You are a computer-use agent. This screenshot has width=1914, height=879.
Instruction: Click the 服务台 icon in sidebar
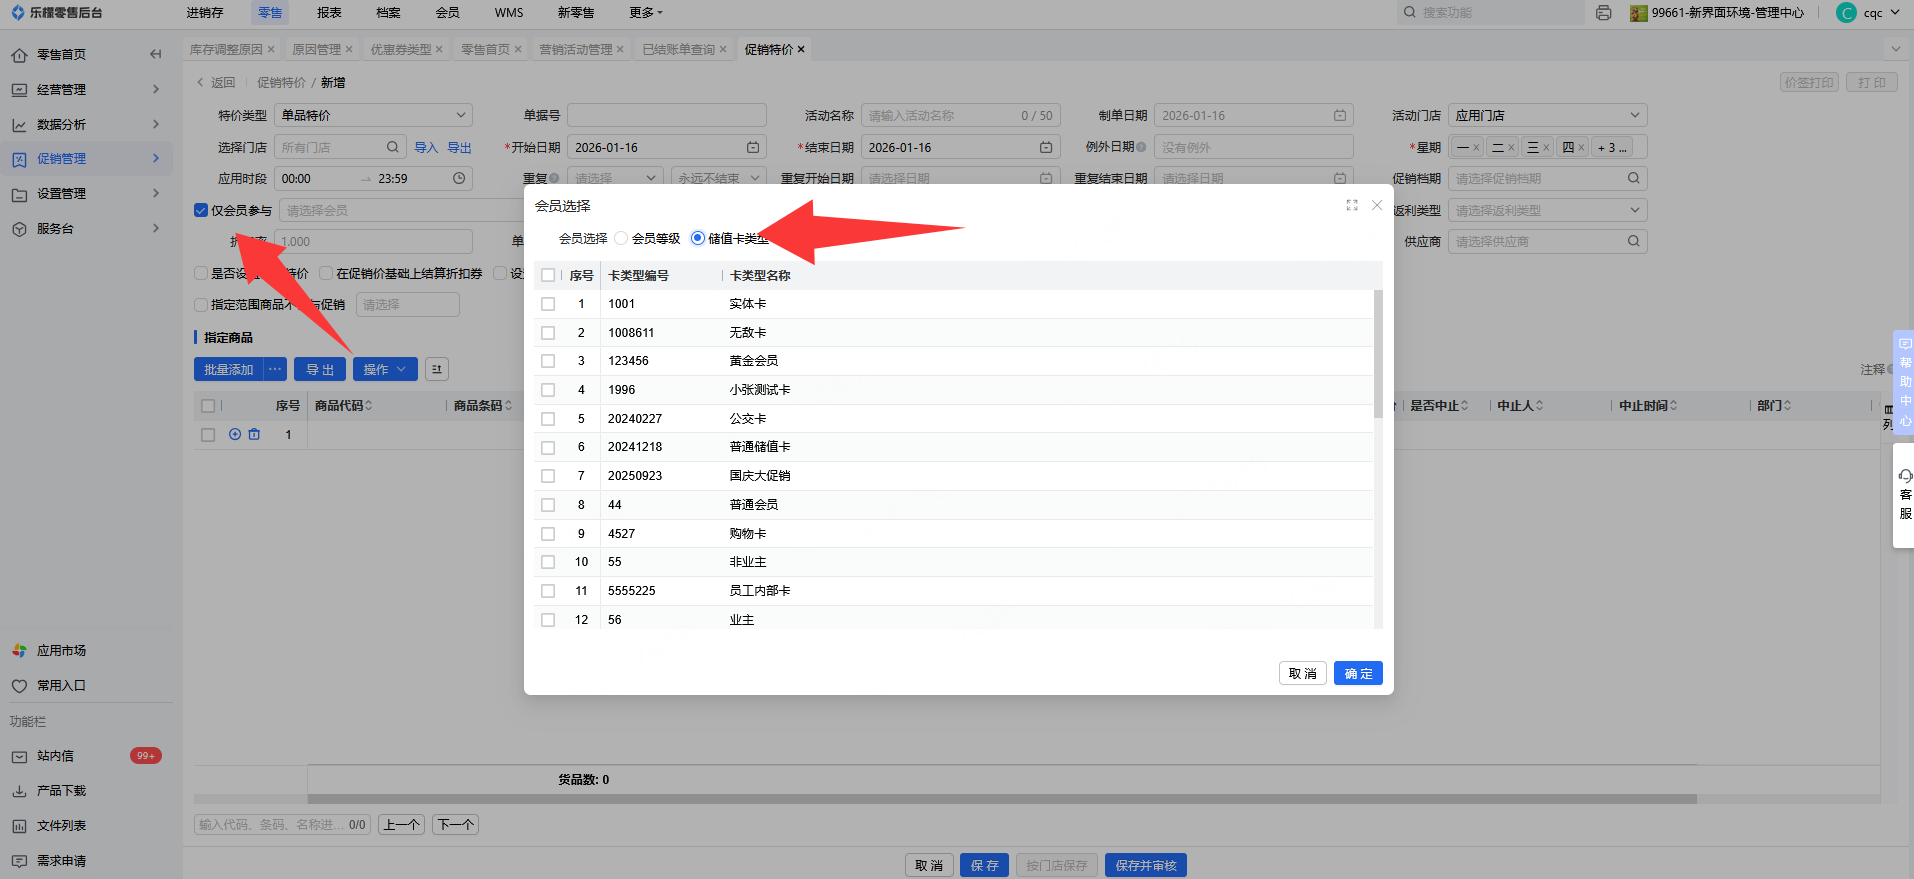[19, 229]
